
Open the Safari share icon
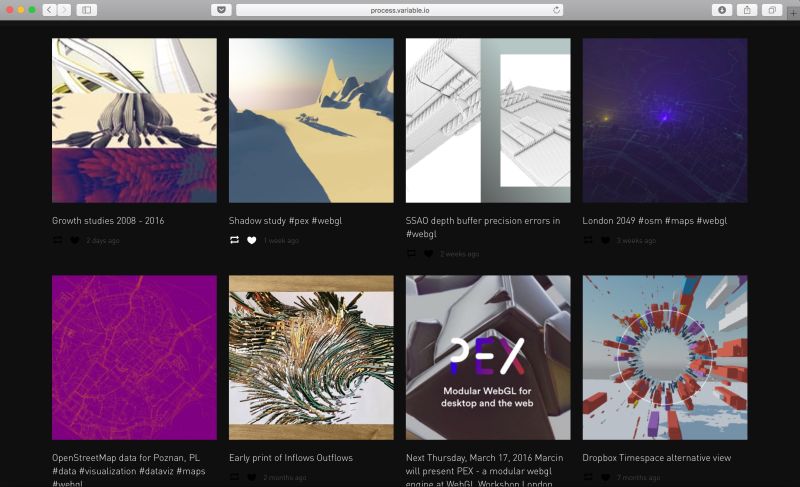pos(747,10)
